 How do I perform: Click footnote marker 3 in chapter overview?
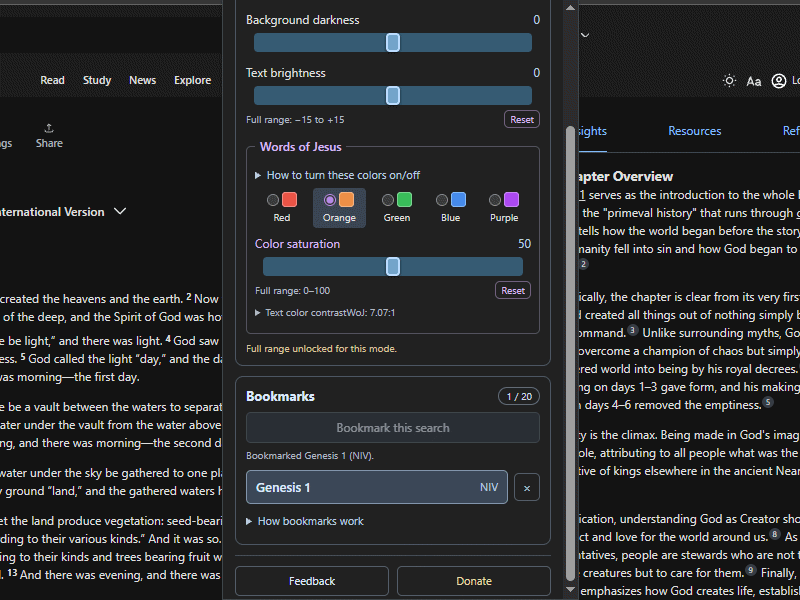point(632,330)
